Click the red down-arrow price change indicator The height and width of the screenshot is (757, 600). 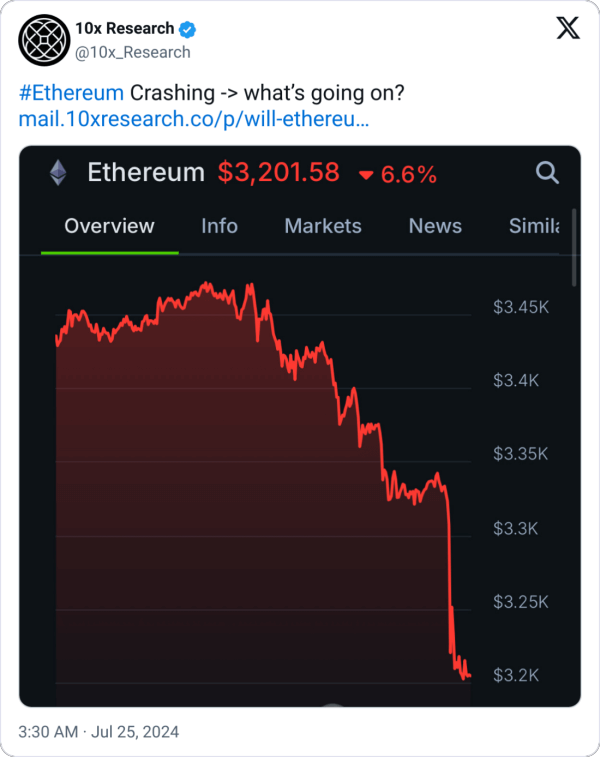point(366,175)
